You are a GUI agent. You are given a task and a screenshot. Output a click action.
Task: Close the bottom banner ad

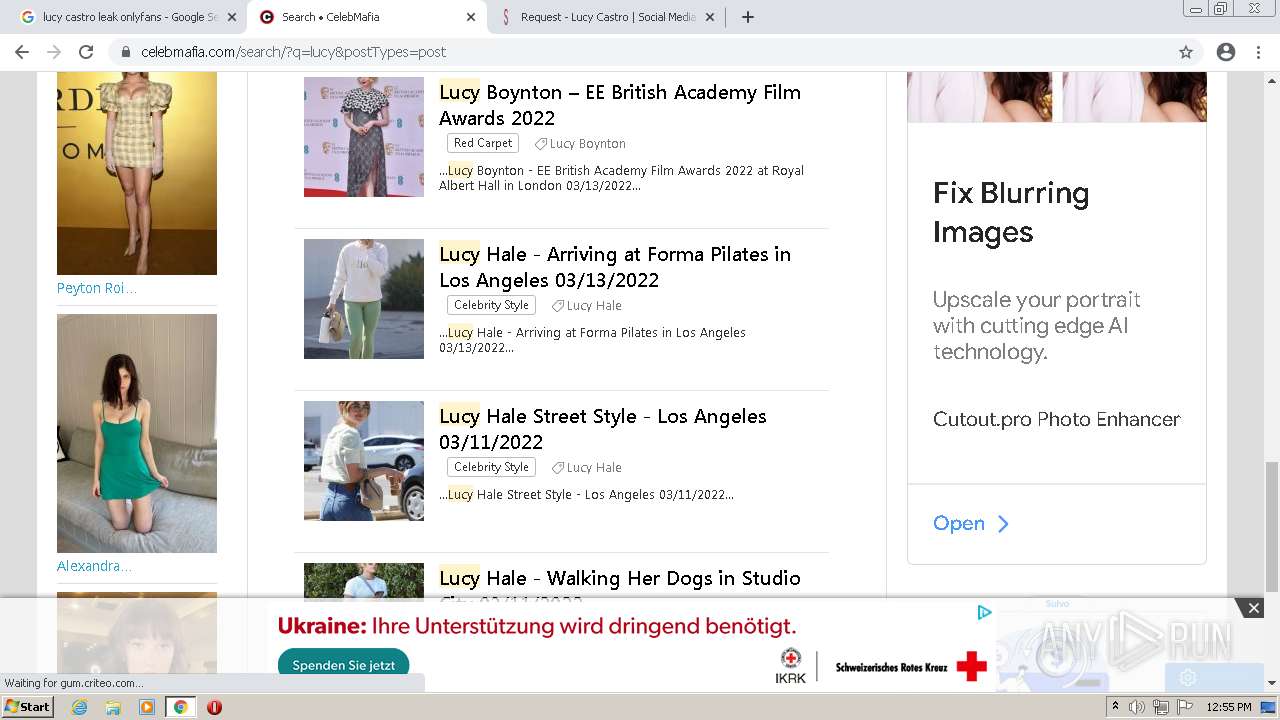tap(1253, 608)
